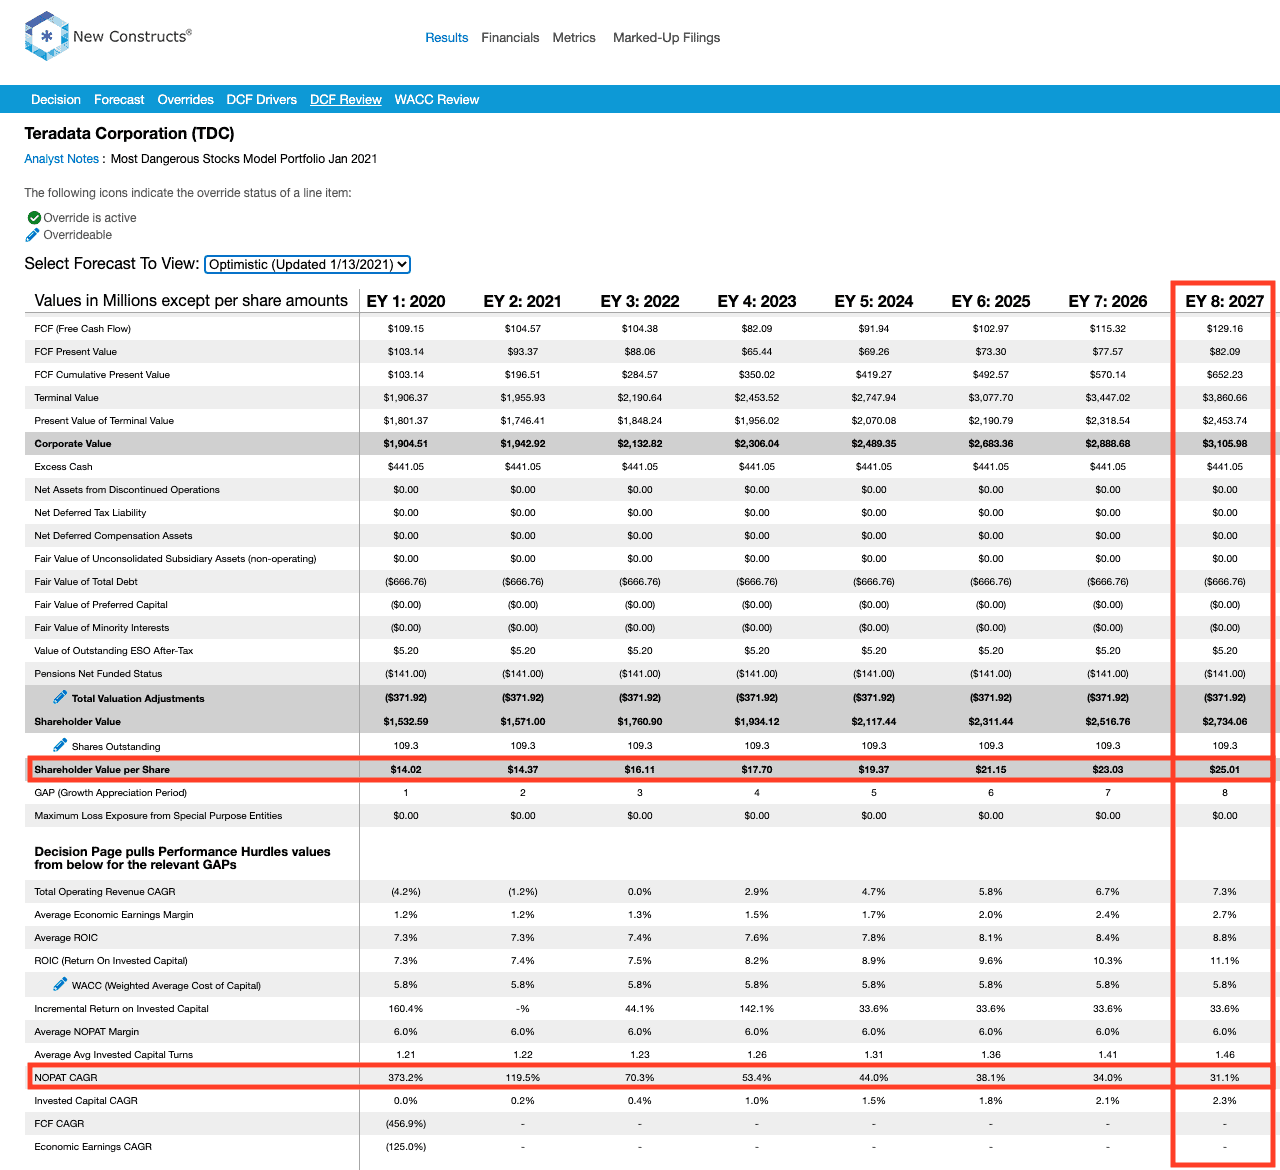
Task: Click Shareholder Value per Share $14.02 cell
Action: (x=406, y=769)
